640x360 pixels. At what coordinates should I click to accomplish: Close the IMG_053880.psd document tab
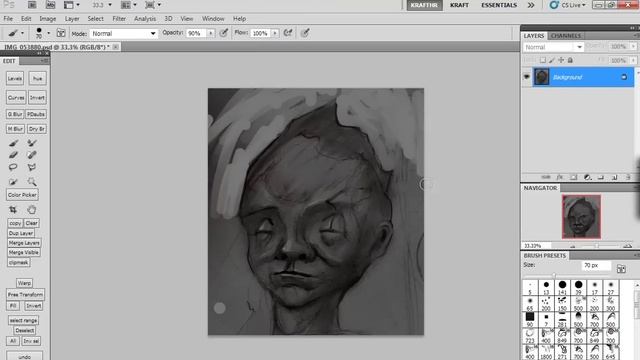click(116, 47)
